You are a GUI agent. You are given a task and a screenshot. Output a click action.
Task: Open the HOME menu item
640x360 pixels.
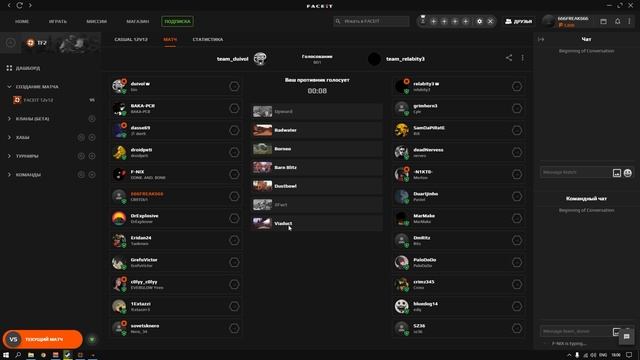tap(22, 21)
